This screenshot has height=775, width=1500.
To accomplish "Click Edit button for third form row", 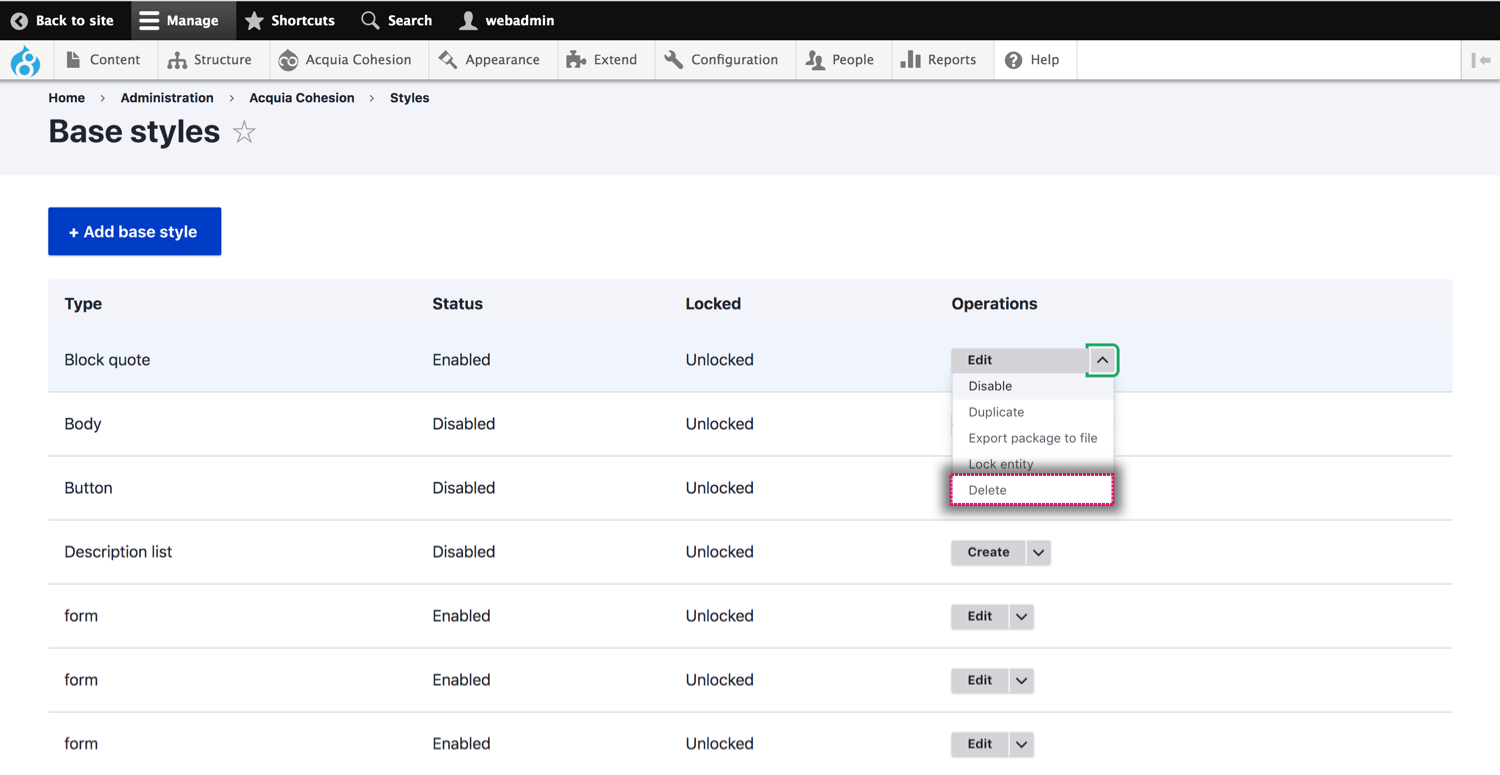I will click(x=980, y=744).
